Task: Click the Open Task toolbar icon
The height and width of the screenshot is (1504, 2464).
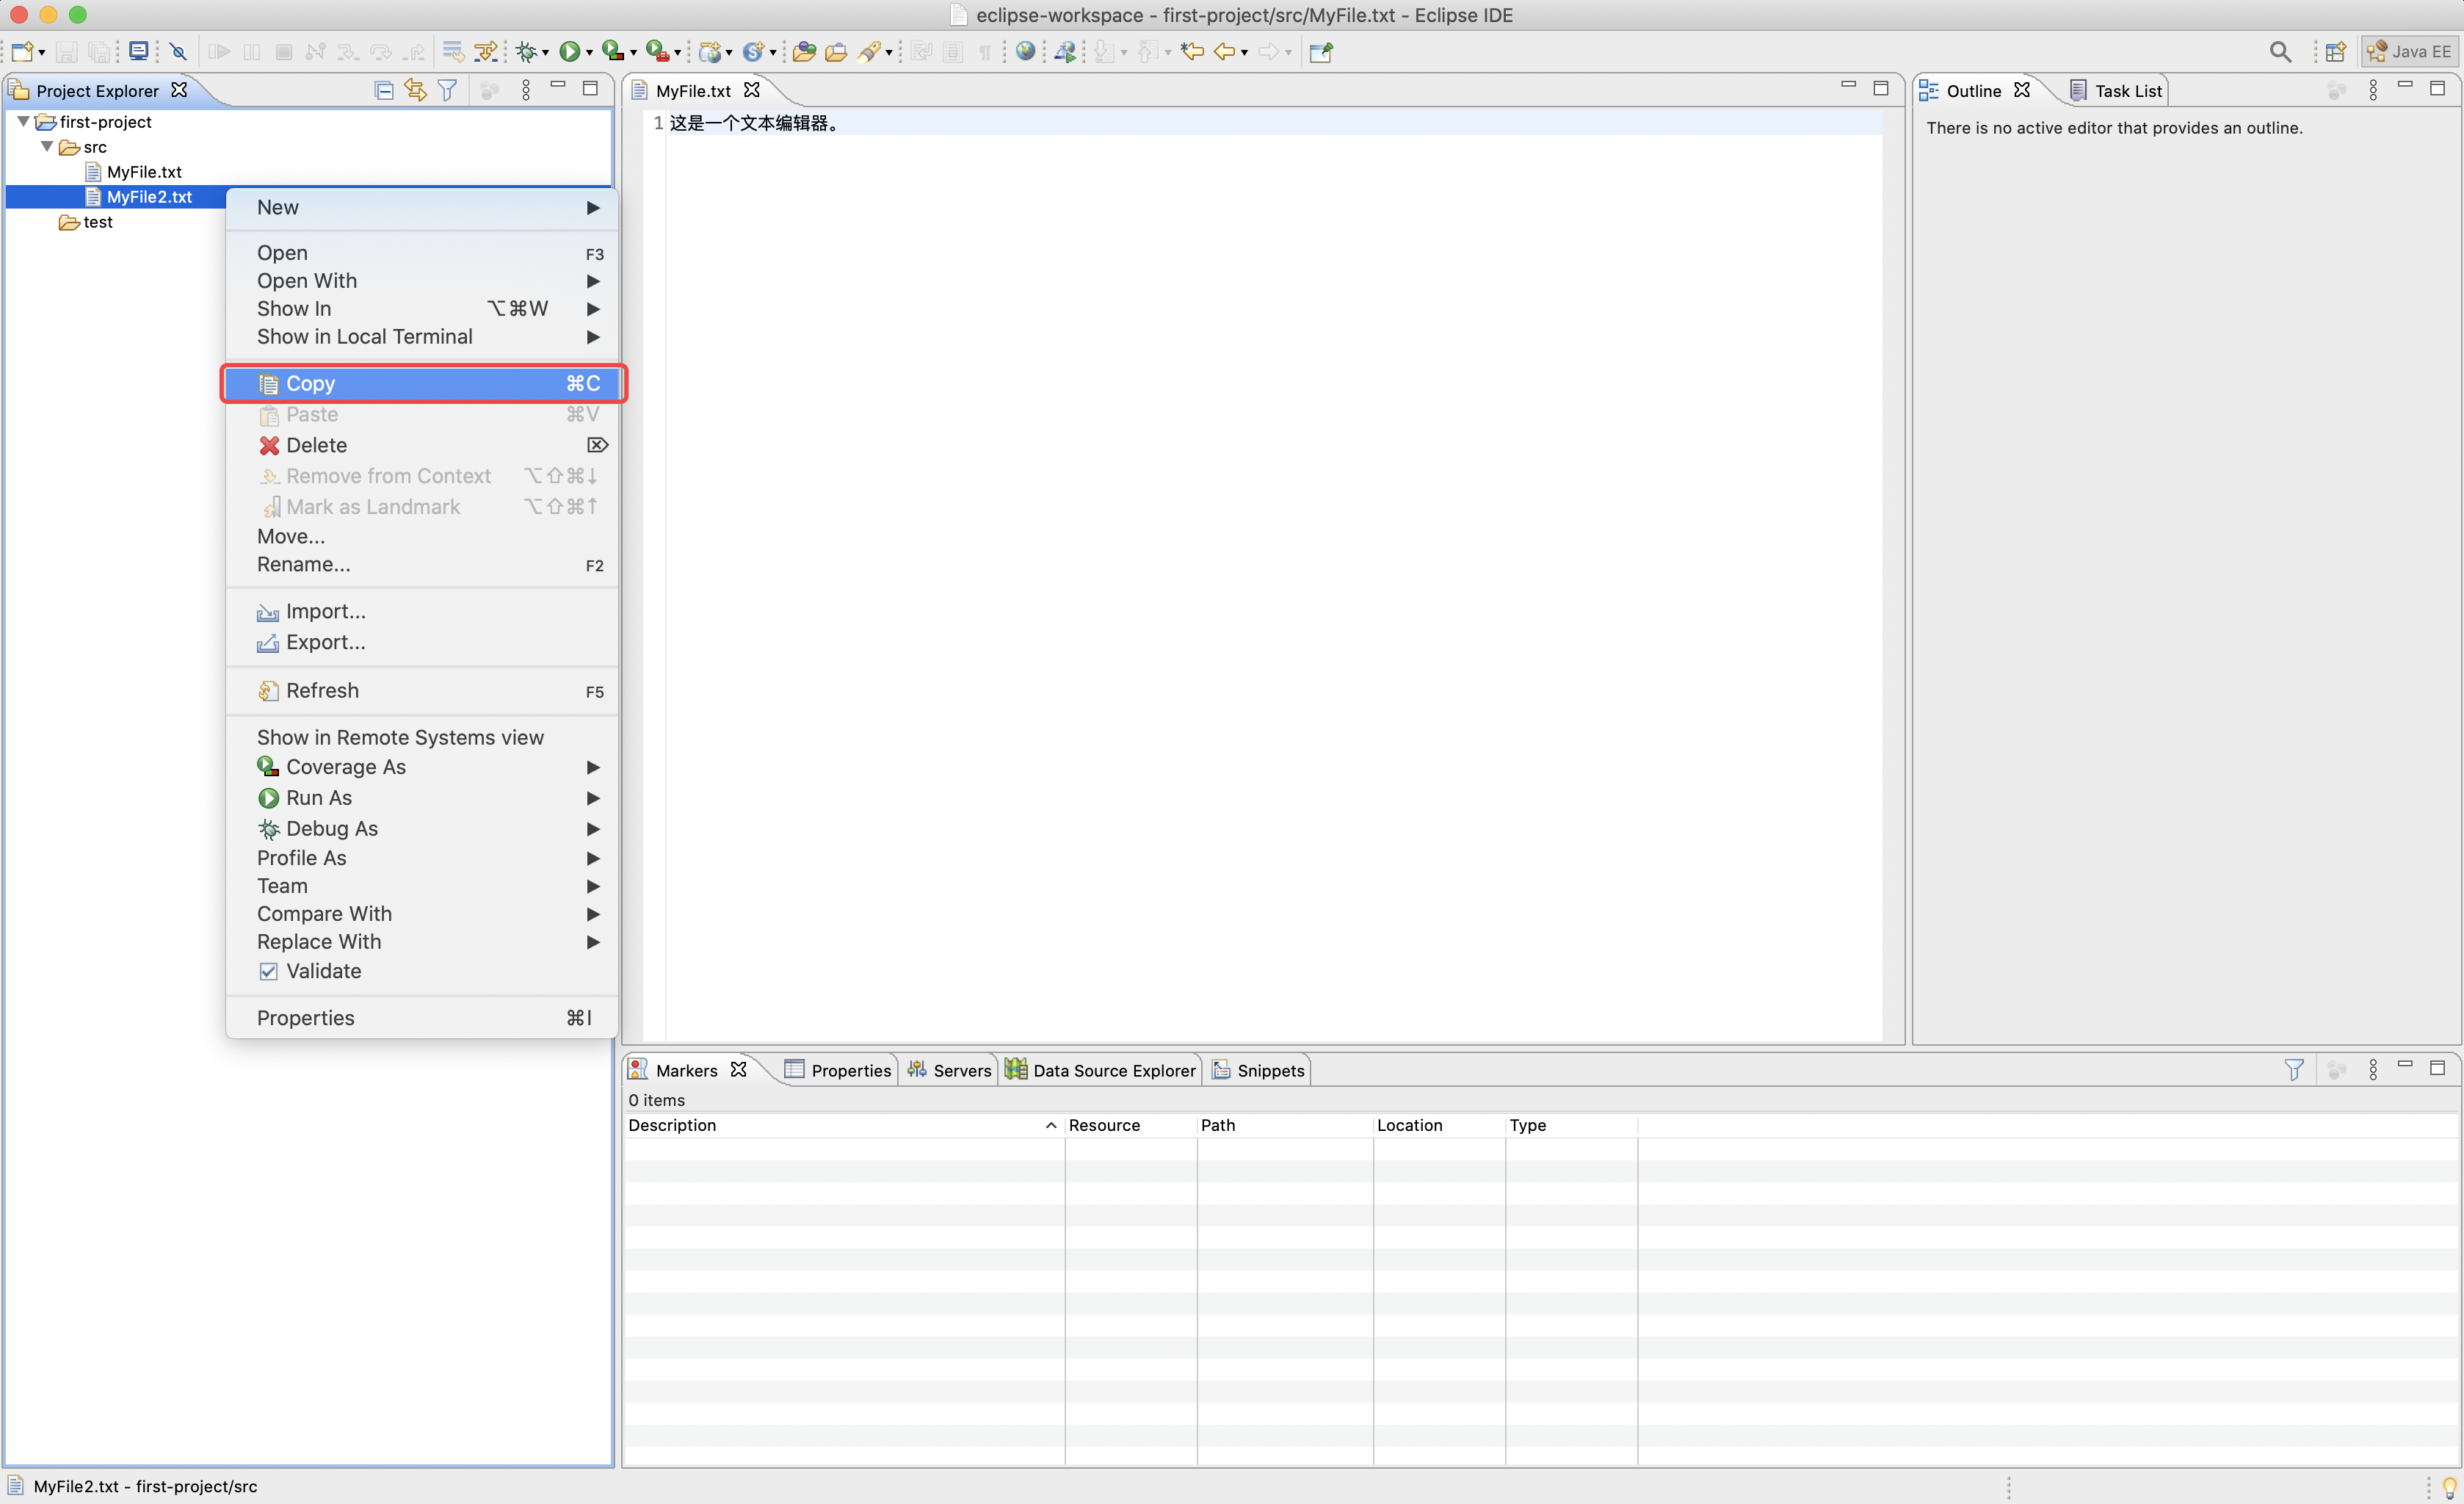Action: (836, 52)
